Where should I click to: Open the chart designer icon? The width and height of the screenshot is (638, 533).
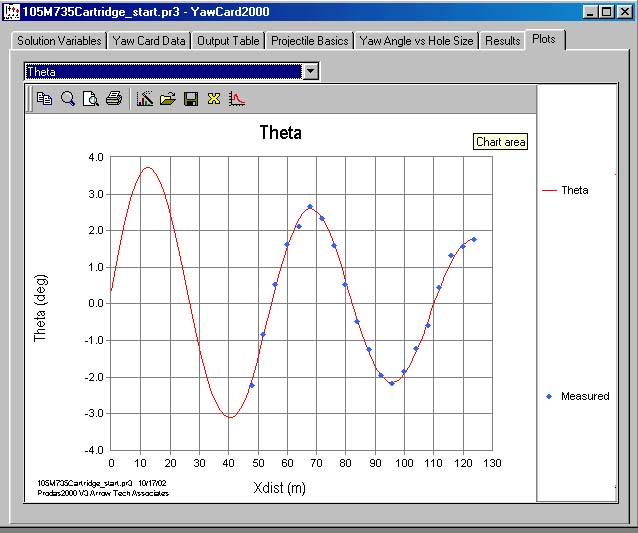point(144,98)
